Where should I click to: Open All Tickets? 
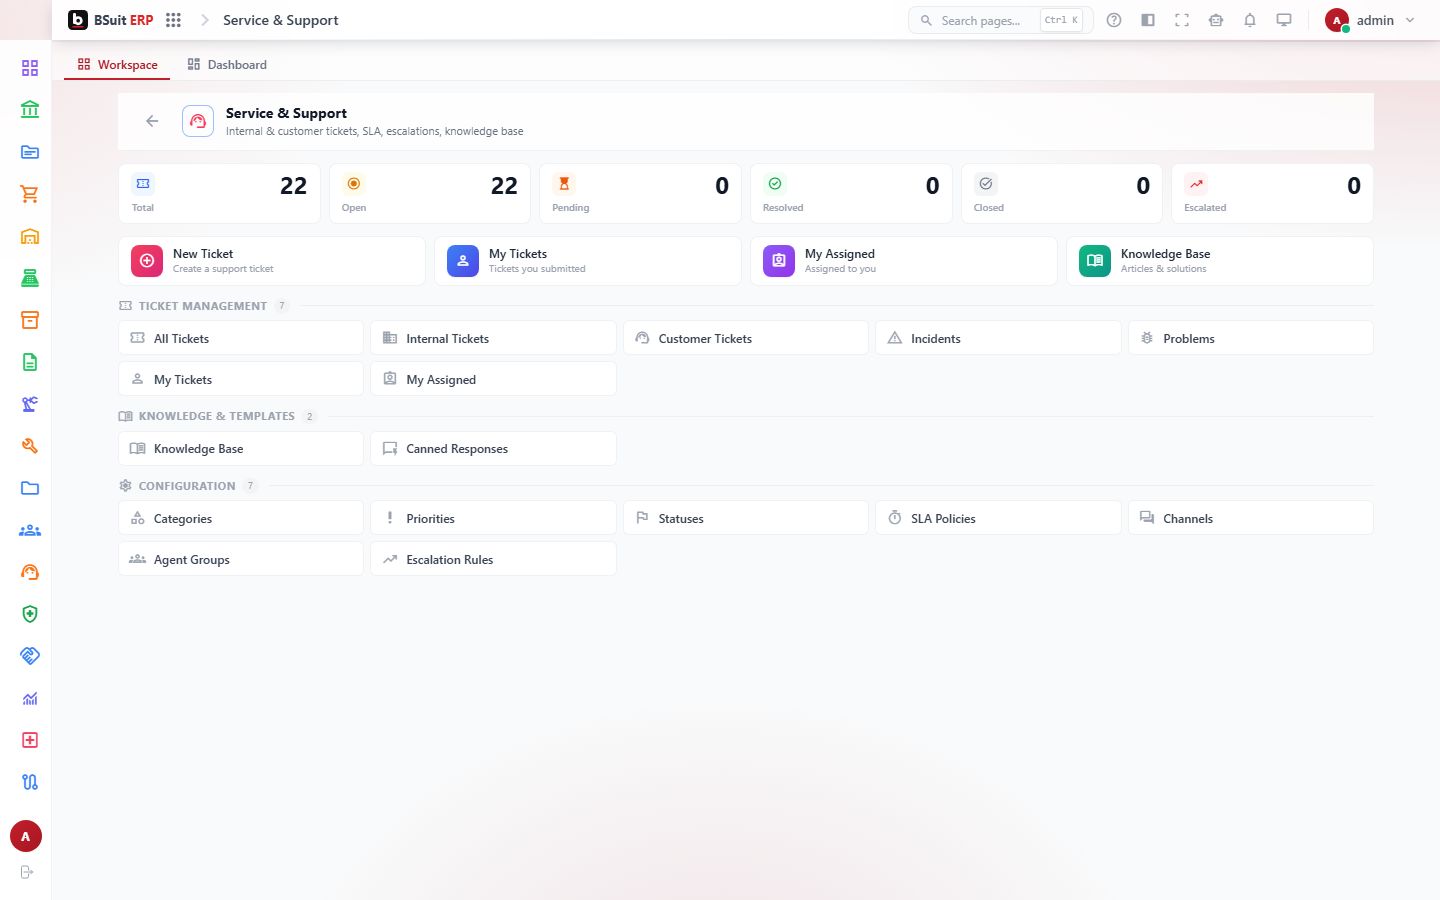tap(241, 338)
